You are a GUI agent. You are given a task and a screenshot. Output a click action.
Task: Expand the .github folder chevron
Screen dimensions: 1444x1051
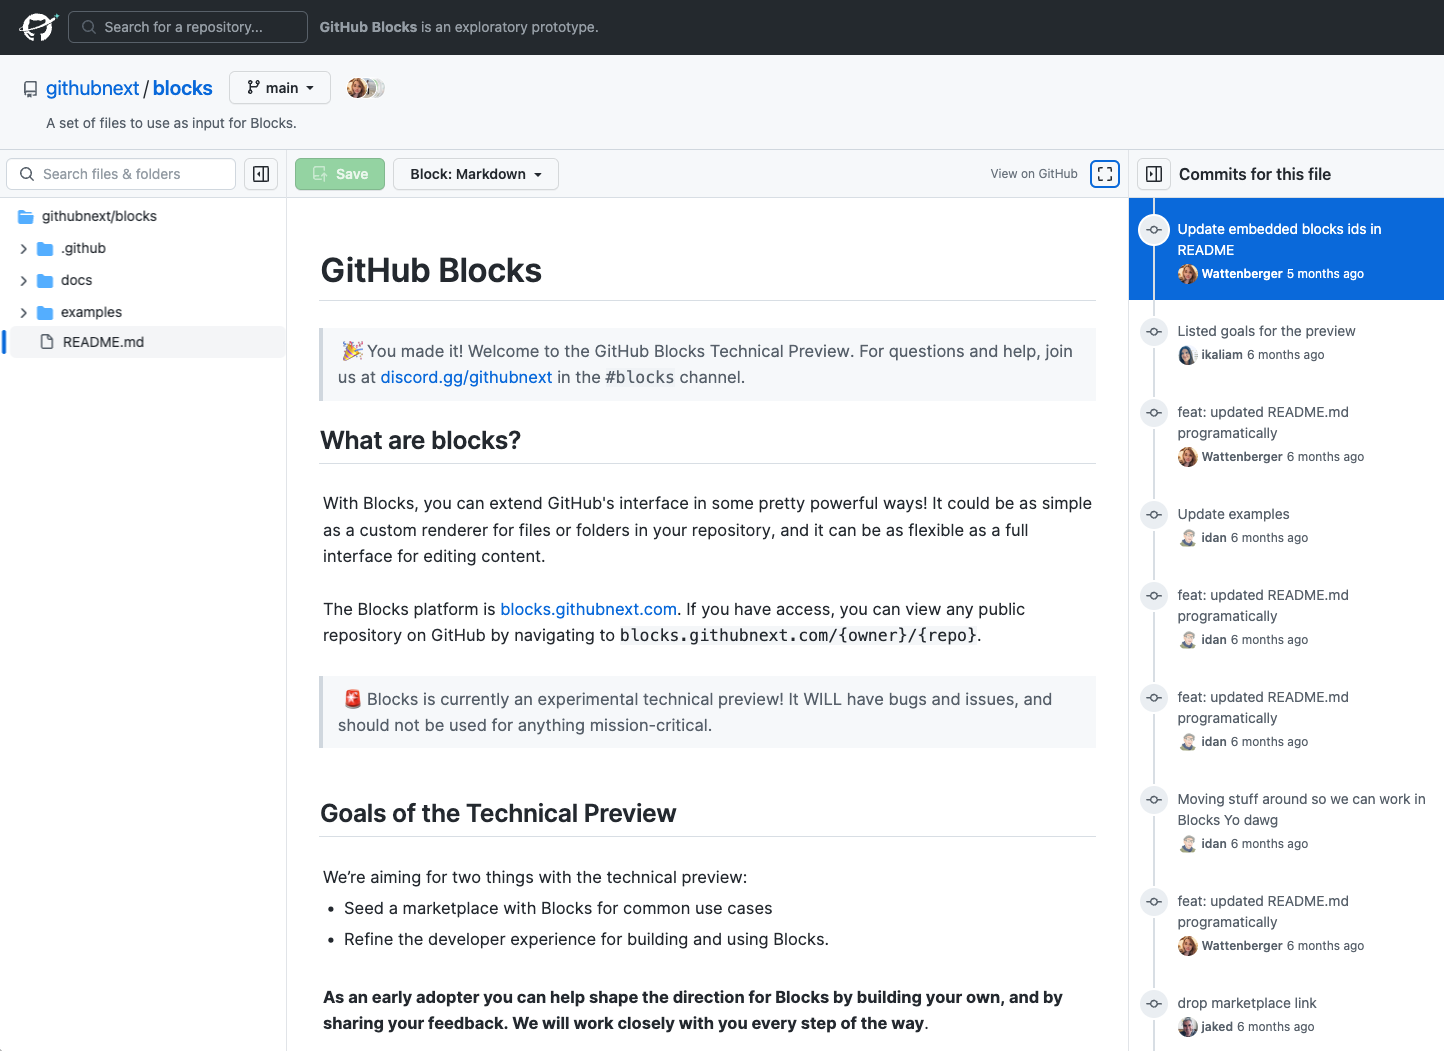tap(24, 249)
